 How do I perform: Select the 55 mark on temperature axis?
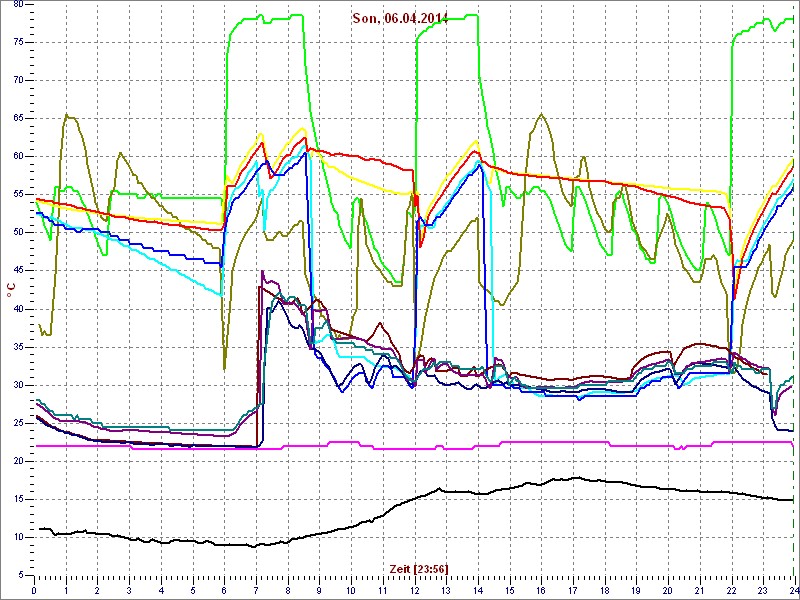click(17, 194)
